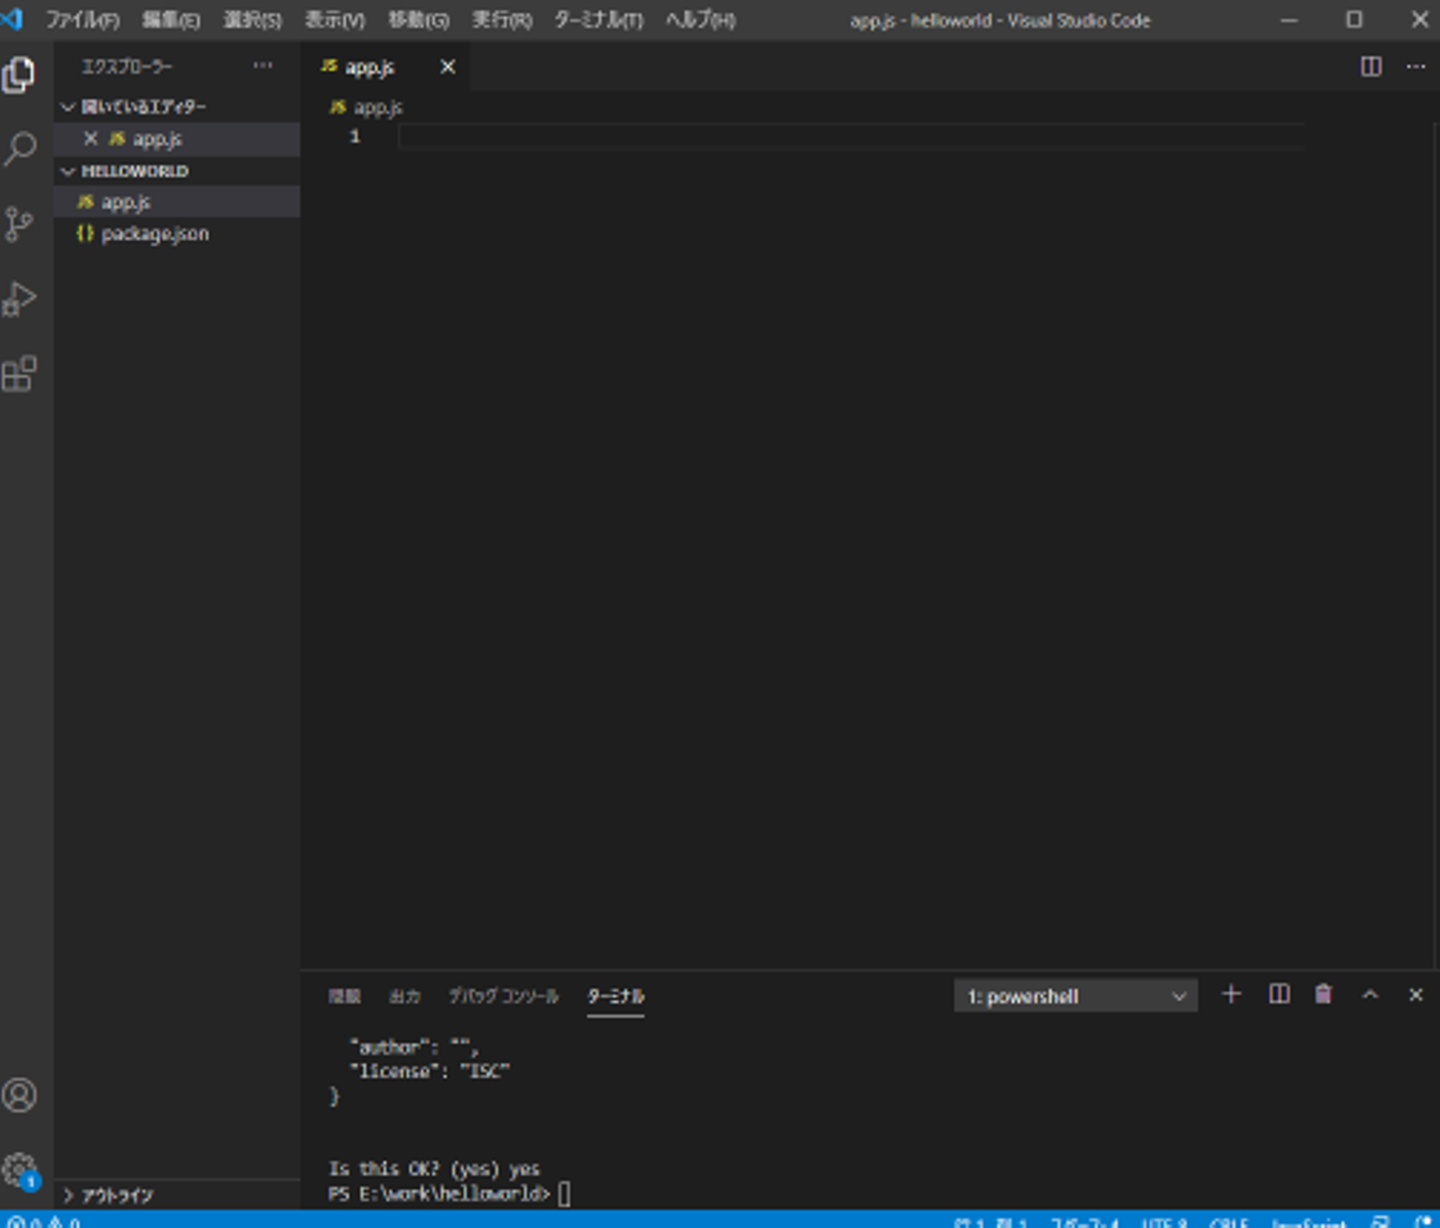Click the Accounts icon
The width and height of the screenshot is (1440, 1228).
coord(20,1096)
